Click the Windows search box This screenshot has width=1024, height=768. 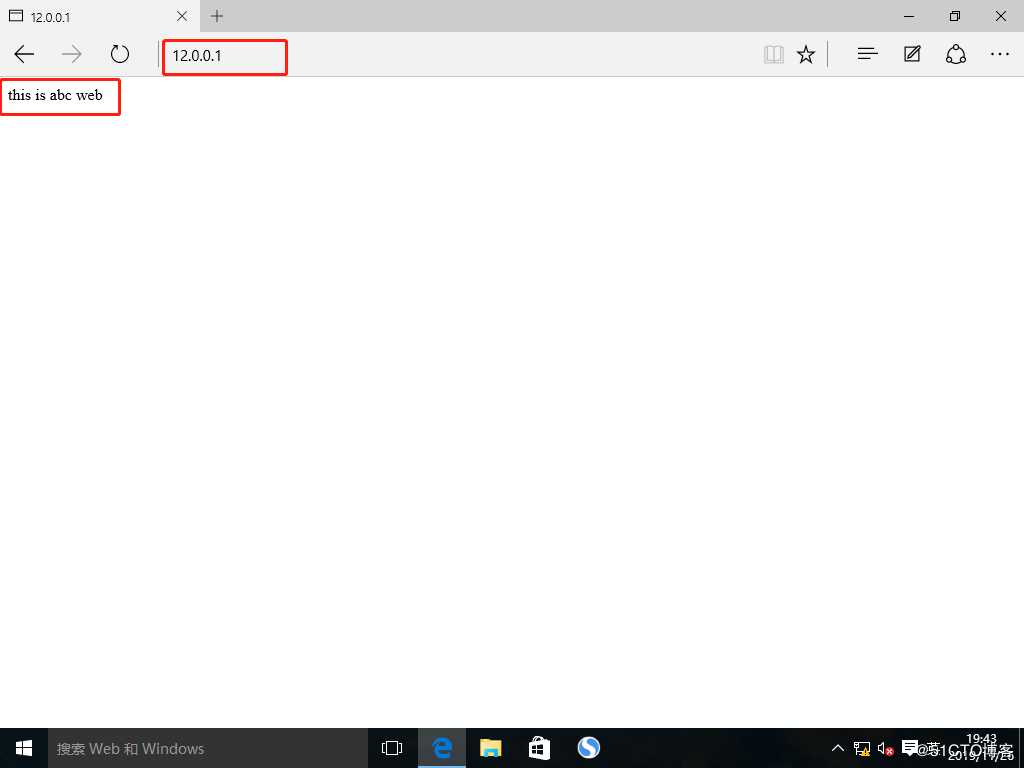(x=208, y=748)
